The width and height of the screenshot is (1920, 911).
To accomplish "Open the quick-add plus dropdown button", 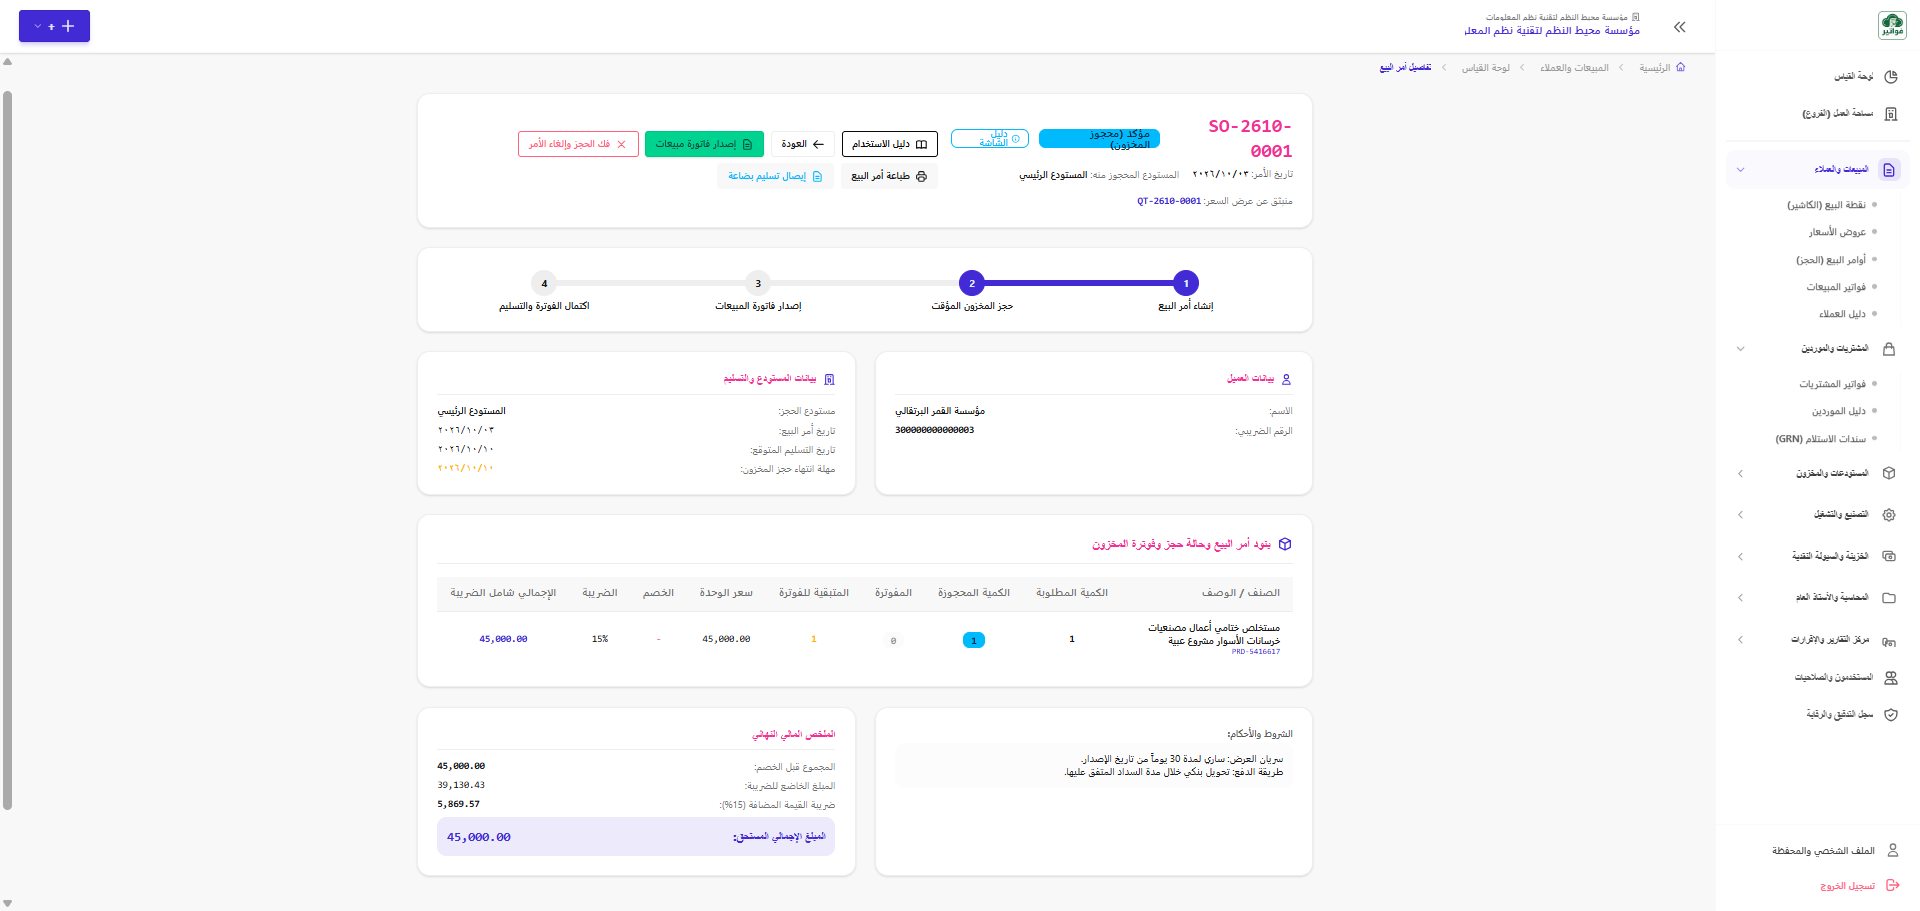I will click(x=54, y=26).
